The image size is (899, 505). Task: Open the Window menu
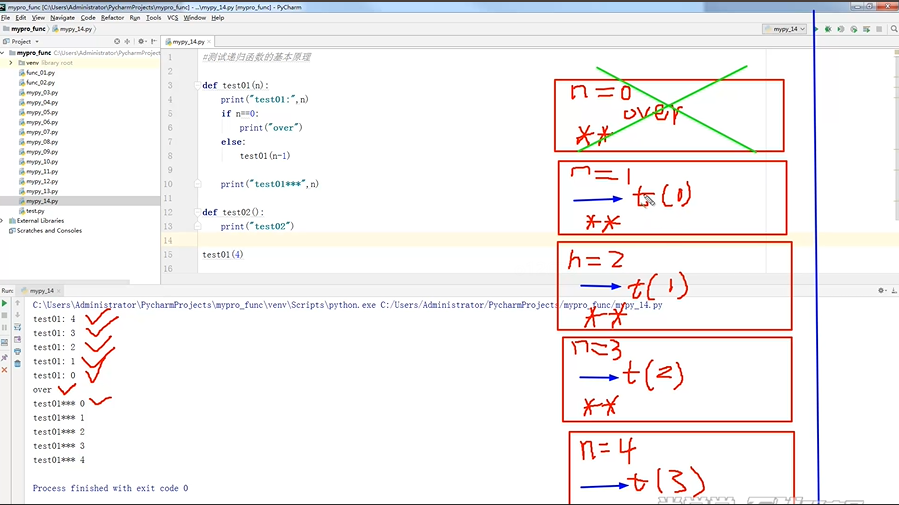(x=195, y=18)
